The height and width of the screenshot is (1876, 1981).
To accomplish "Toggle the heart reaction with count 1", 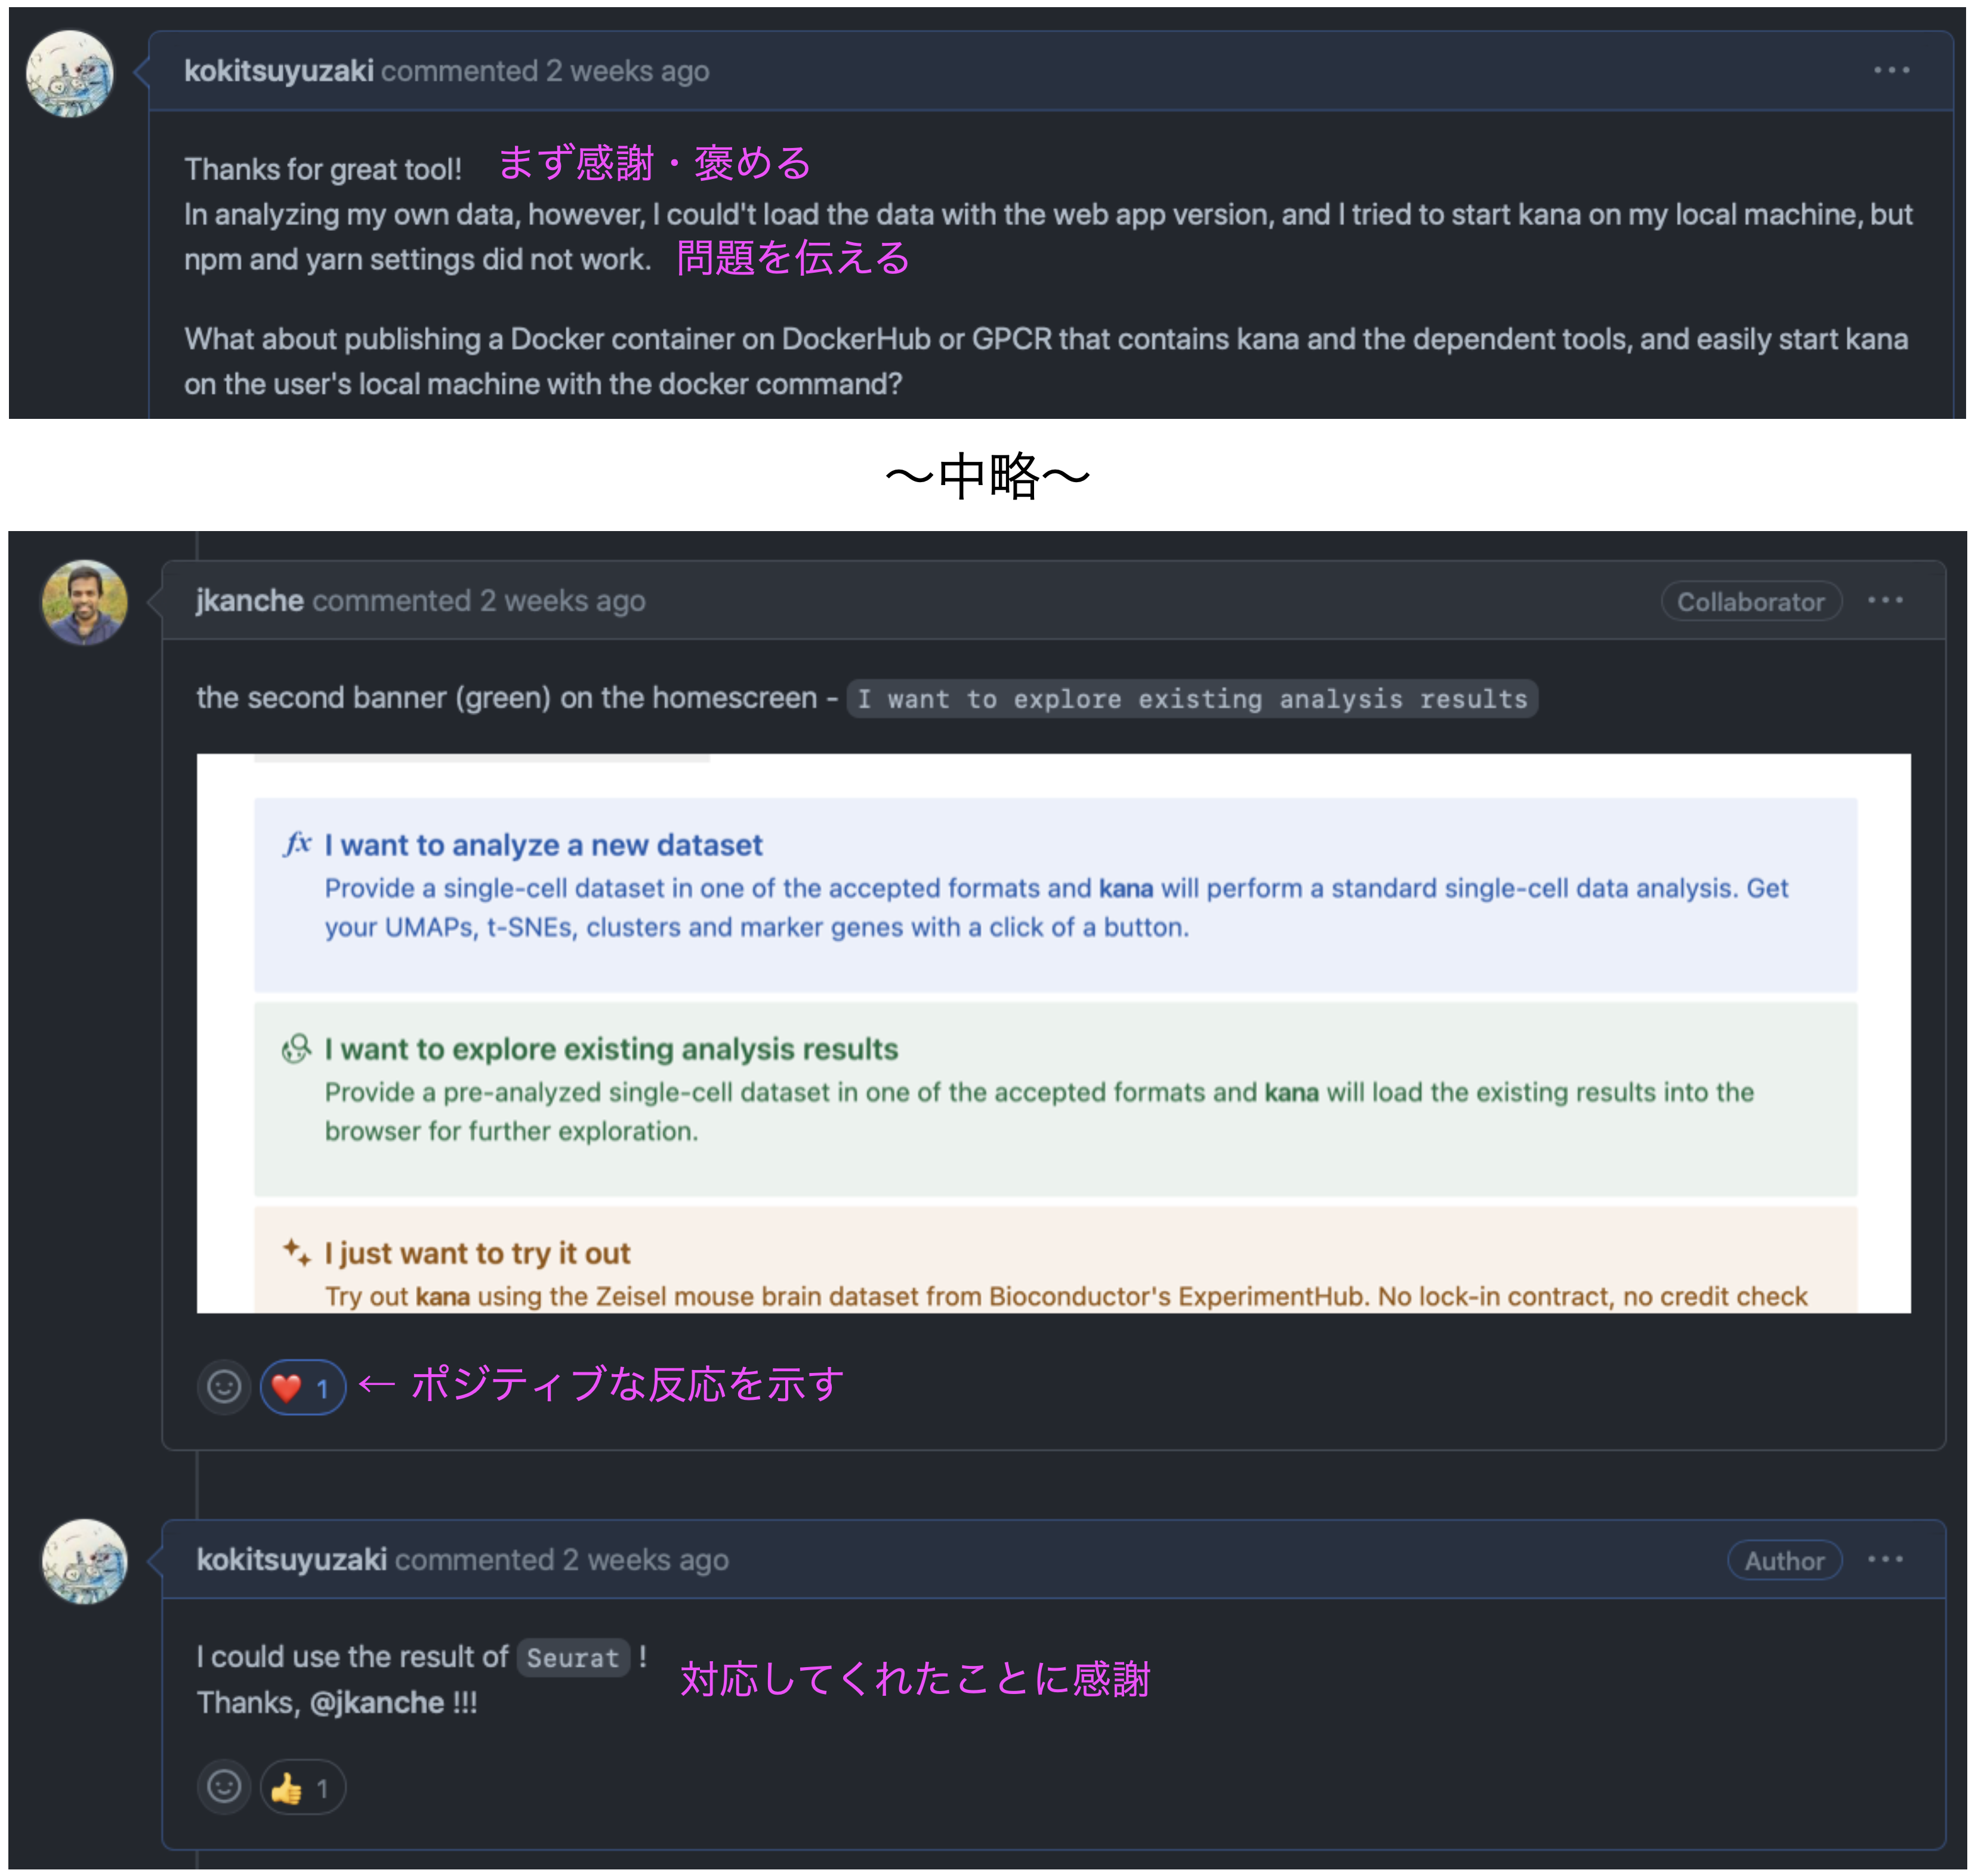I will (303, 1388).
